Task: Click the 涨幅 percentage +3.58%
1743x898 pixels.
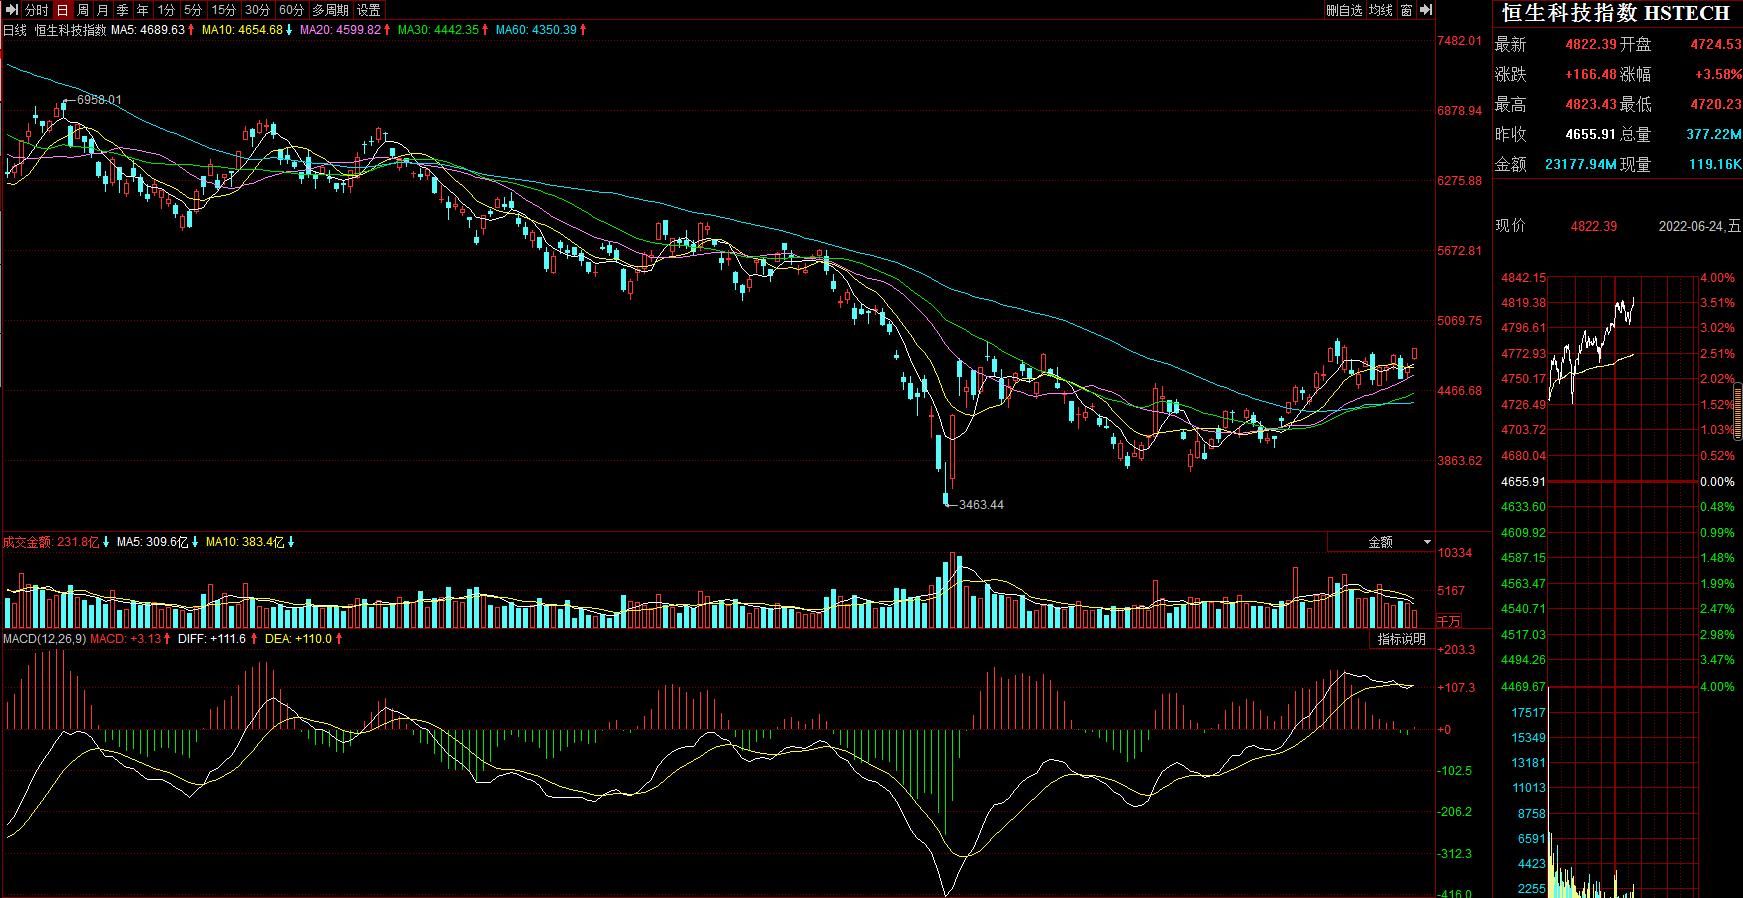Action: tap(1718, 75)
